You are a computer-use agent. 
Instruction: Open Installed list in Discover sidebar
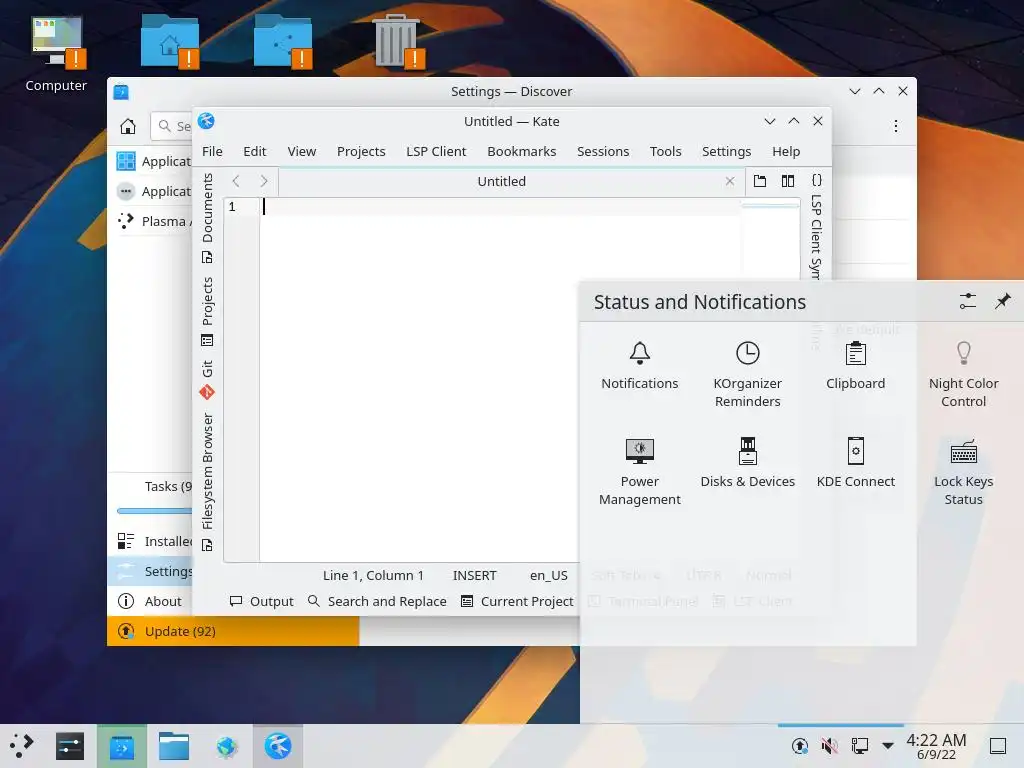150,541
